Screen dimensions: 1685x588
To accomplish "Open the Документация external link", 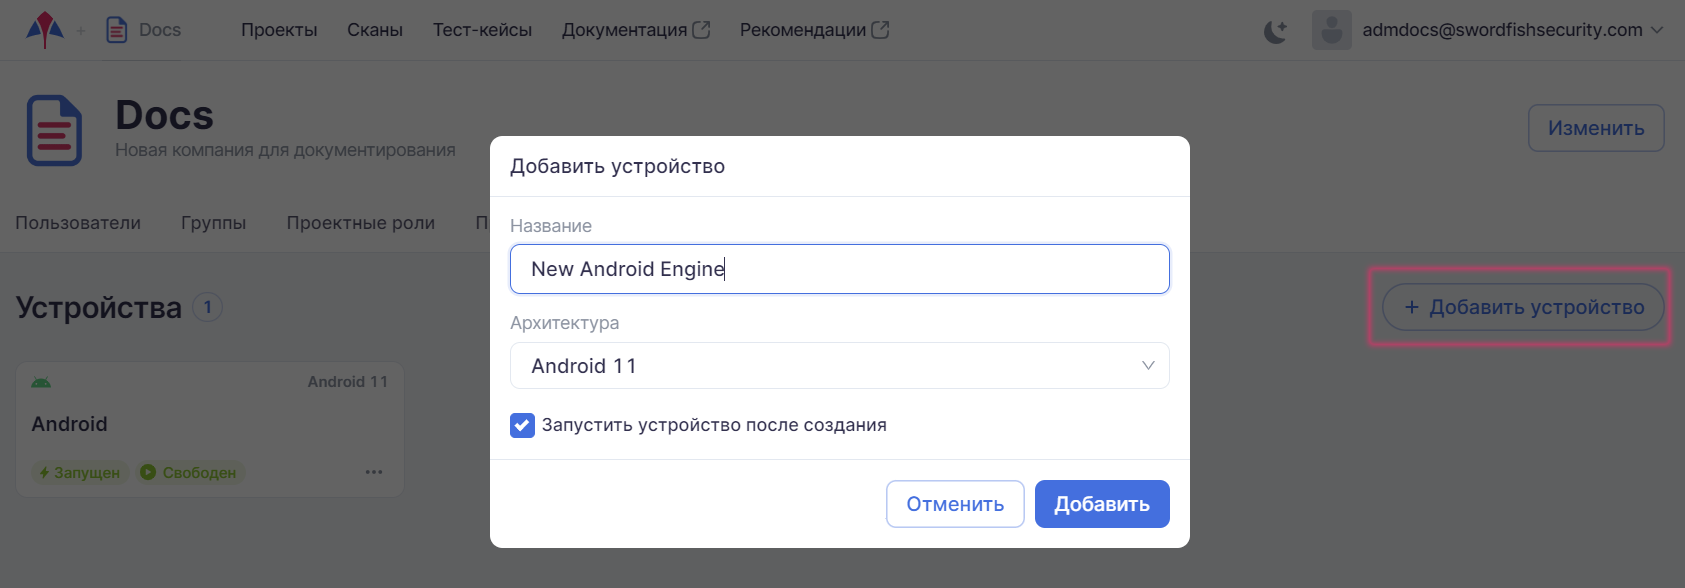I will point(635,30).
